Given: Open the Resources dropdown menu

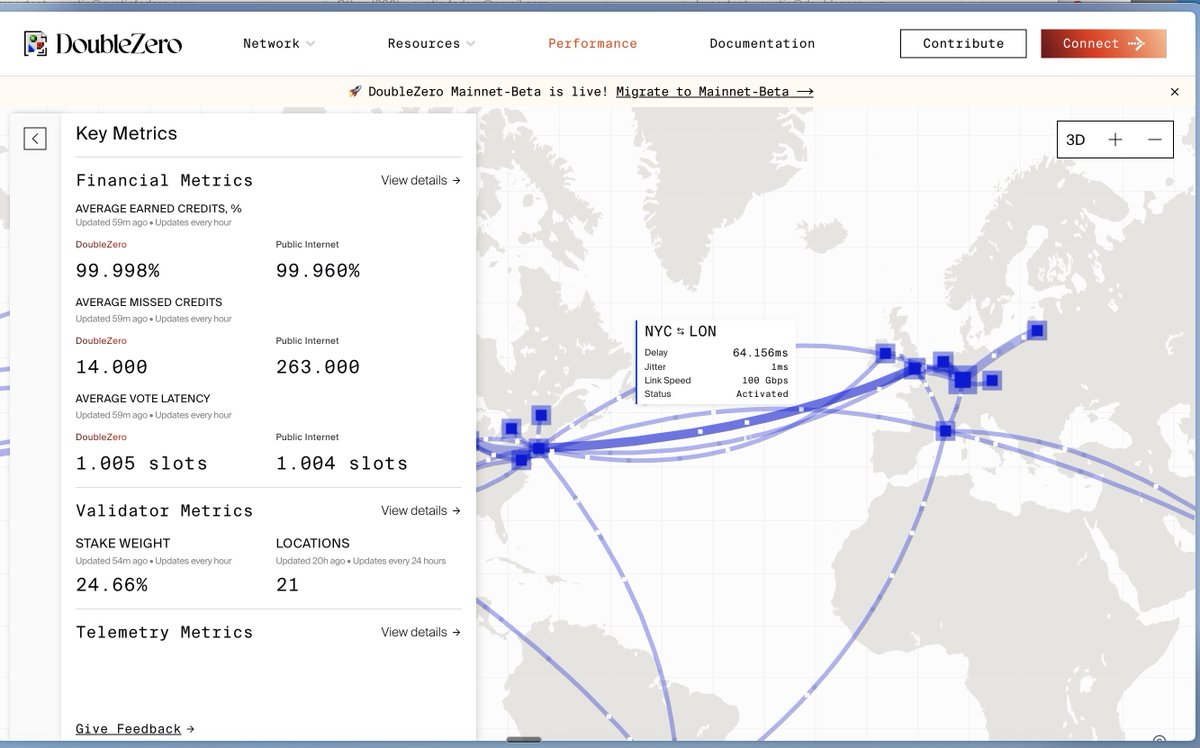Looking at the screenshot, I should coord(432,44).
